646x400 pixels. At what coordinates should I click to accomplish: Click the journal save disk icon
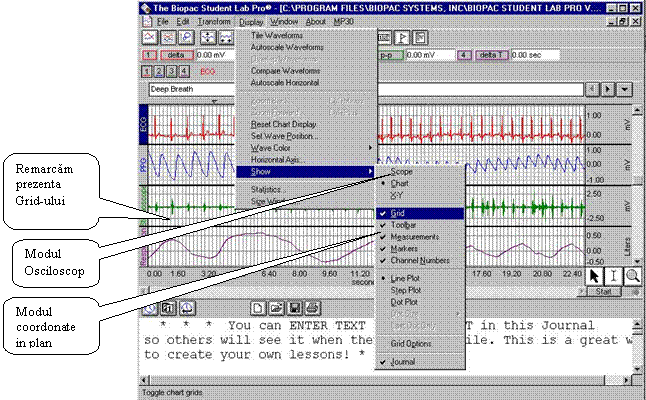pos(292,306)
